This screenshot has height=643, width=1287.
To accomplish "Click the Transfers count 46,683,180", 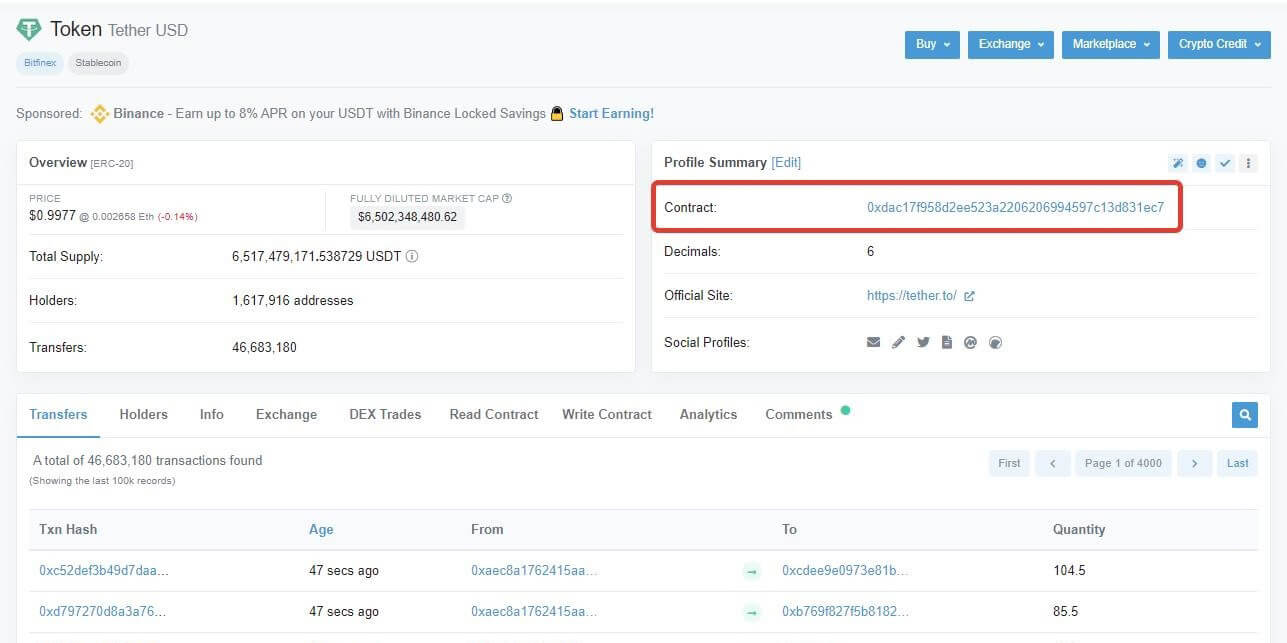I will pos(264,347).
